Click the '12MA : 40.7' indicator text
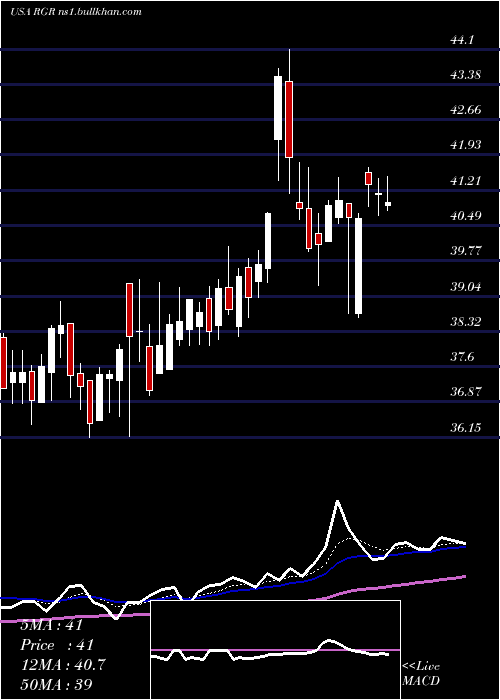 coord(63,665)
